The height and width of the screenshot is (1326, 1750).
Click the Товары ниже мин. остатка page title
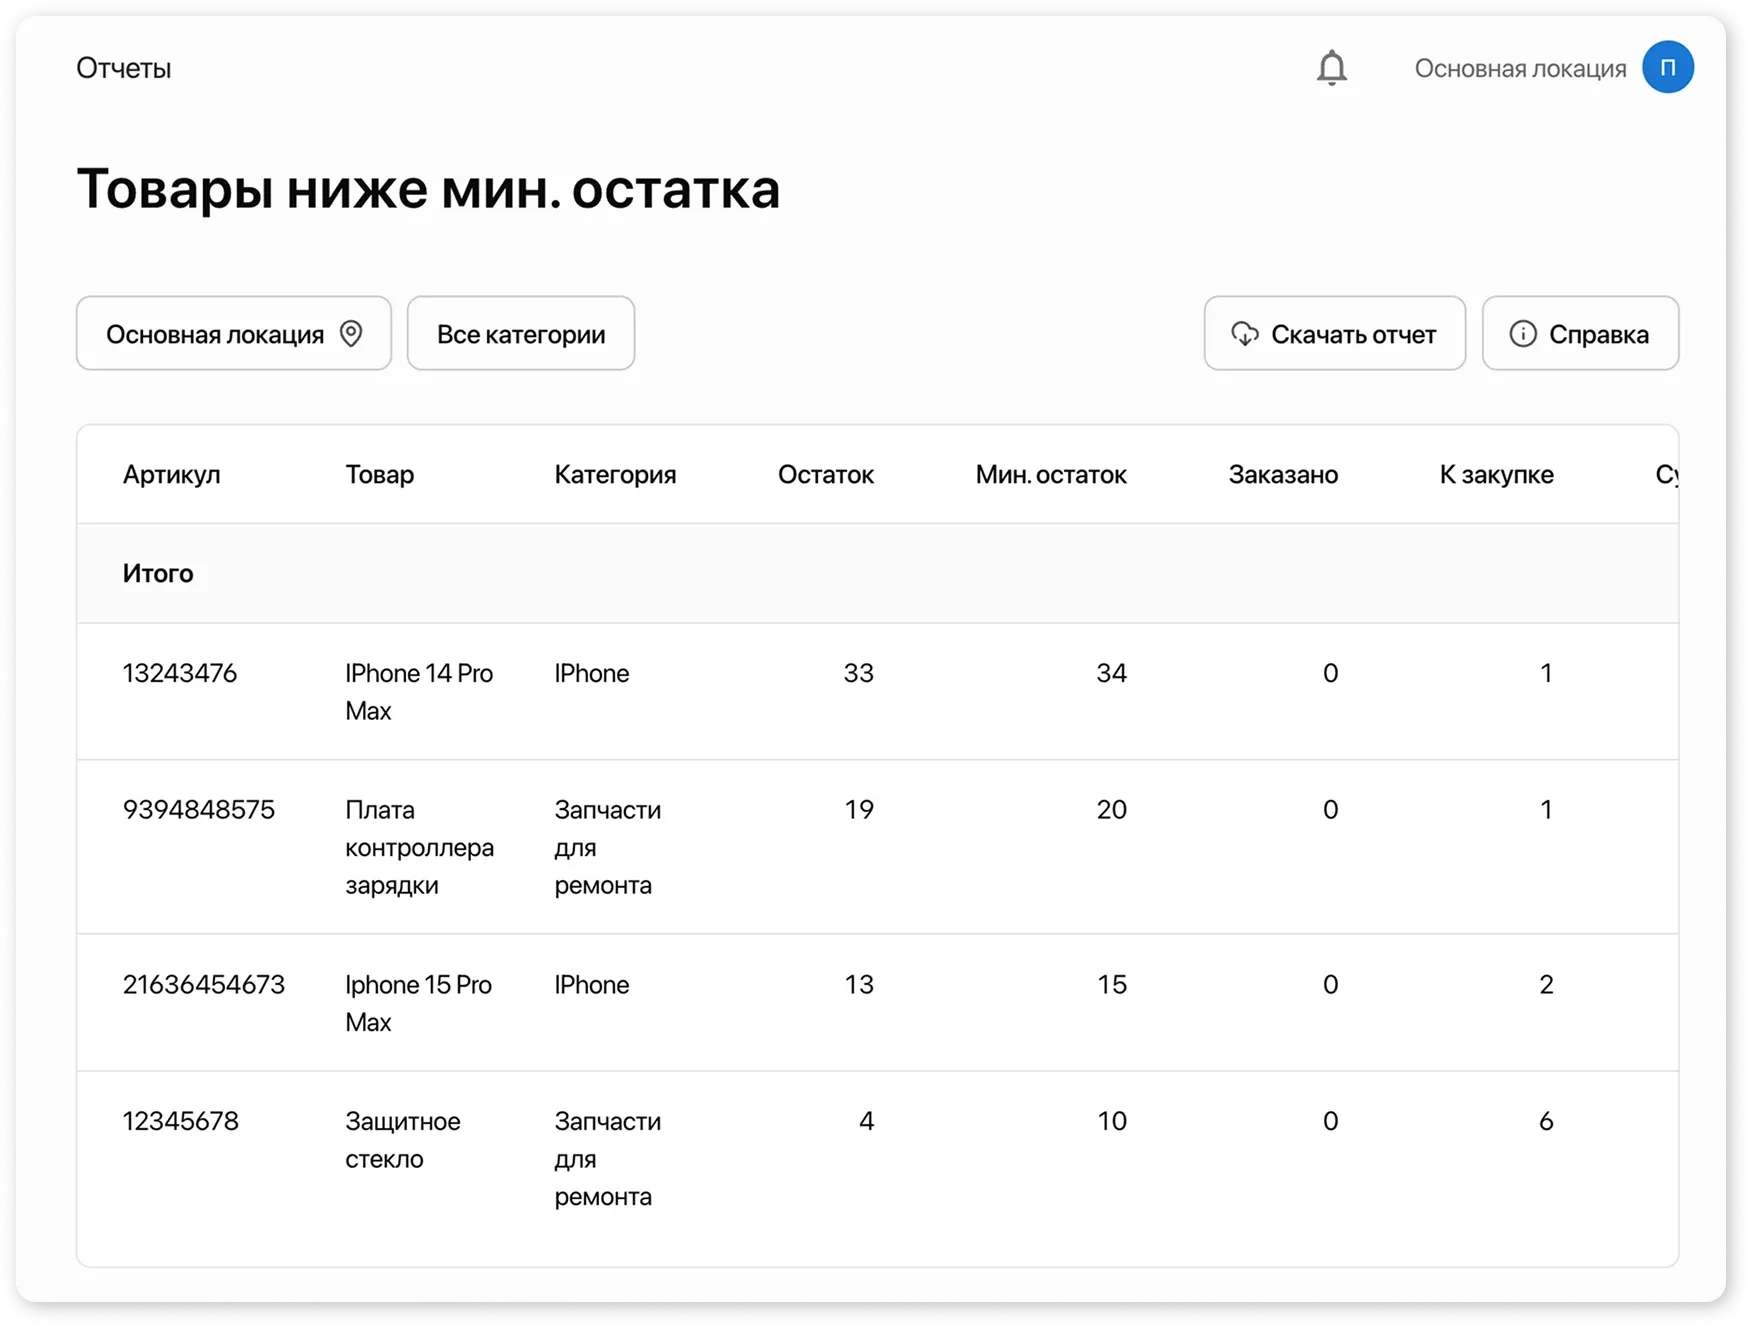click(x=428, y=190)
